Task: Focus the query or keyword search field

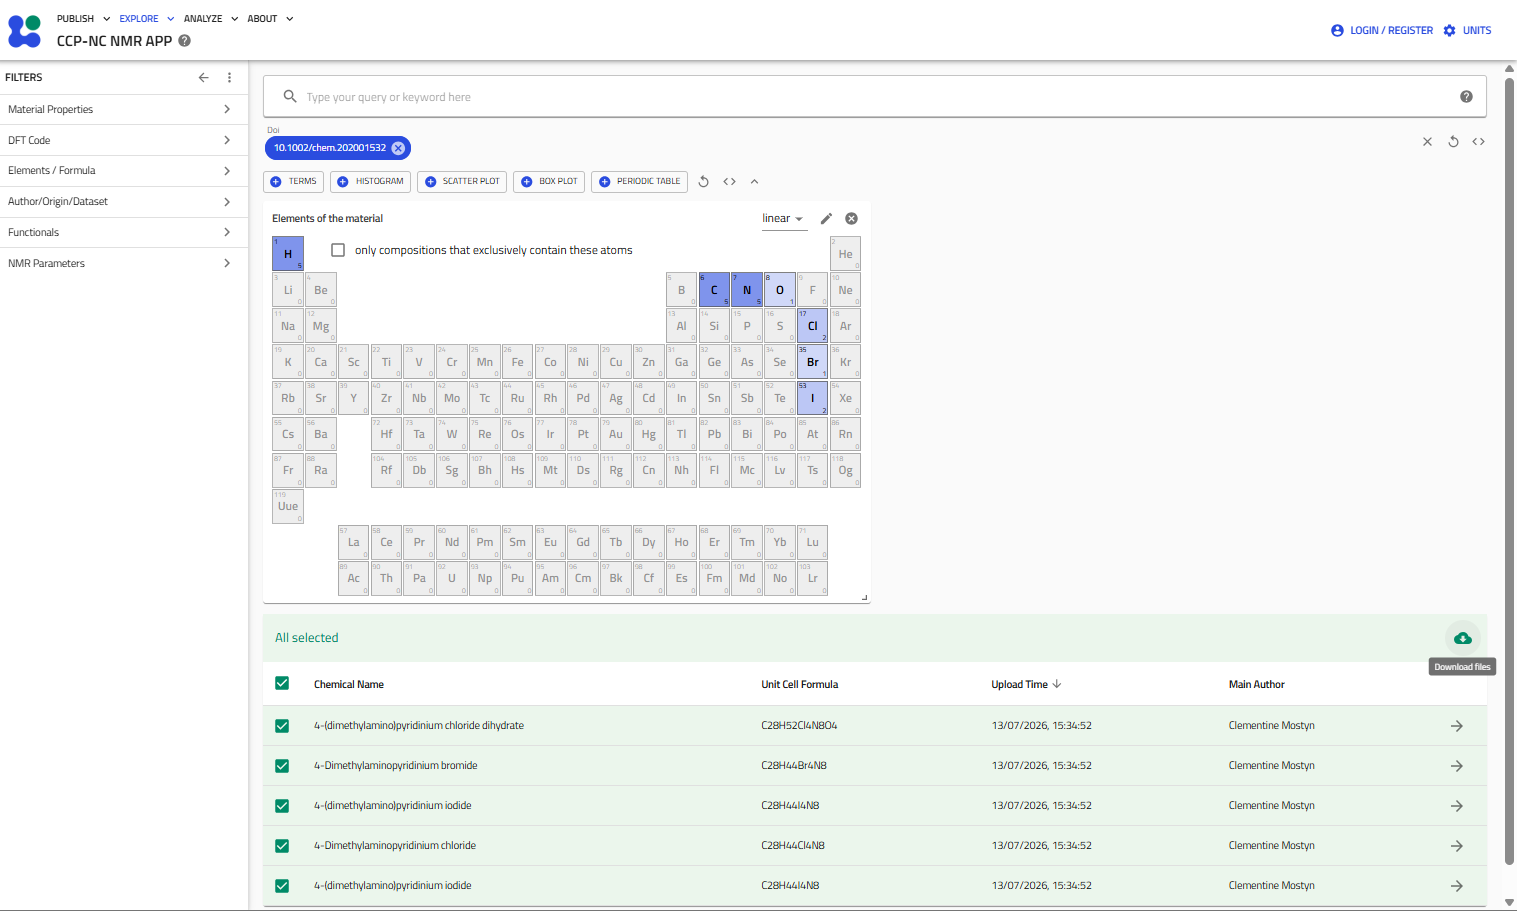Action: coord(875,97)
